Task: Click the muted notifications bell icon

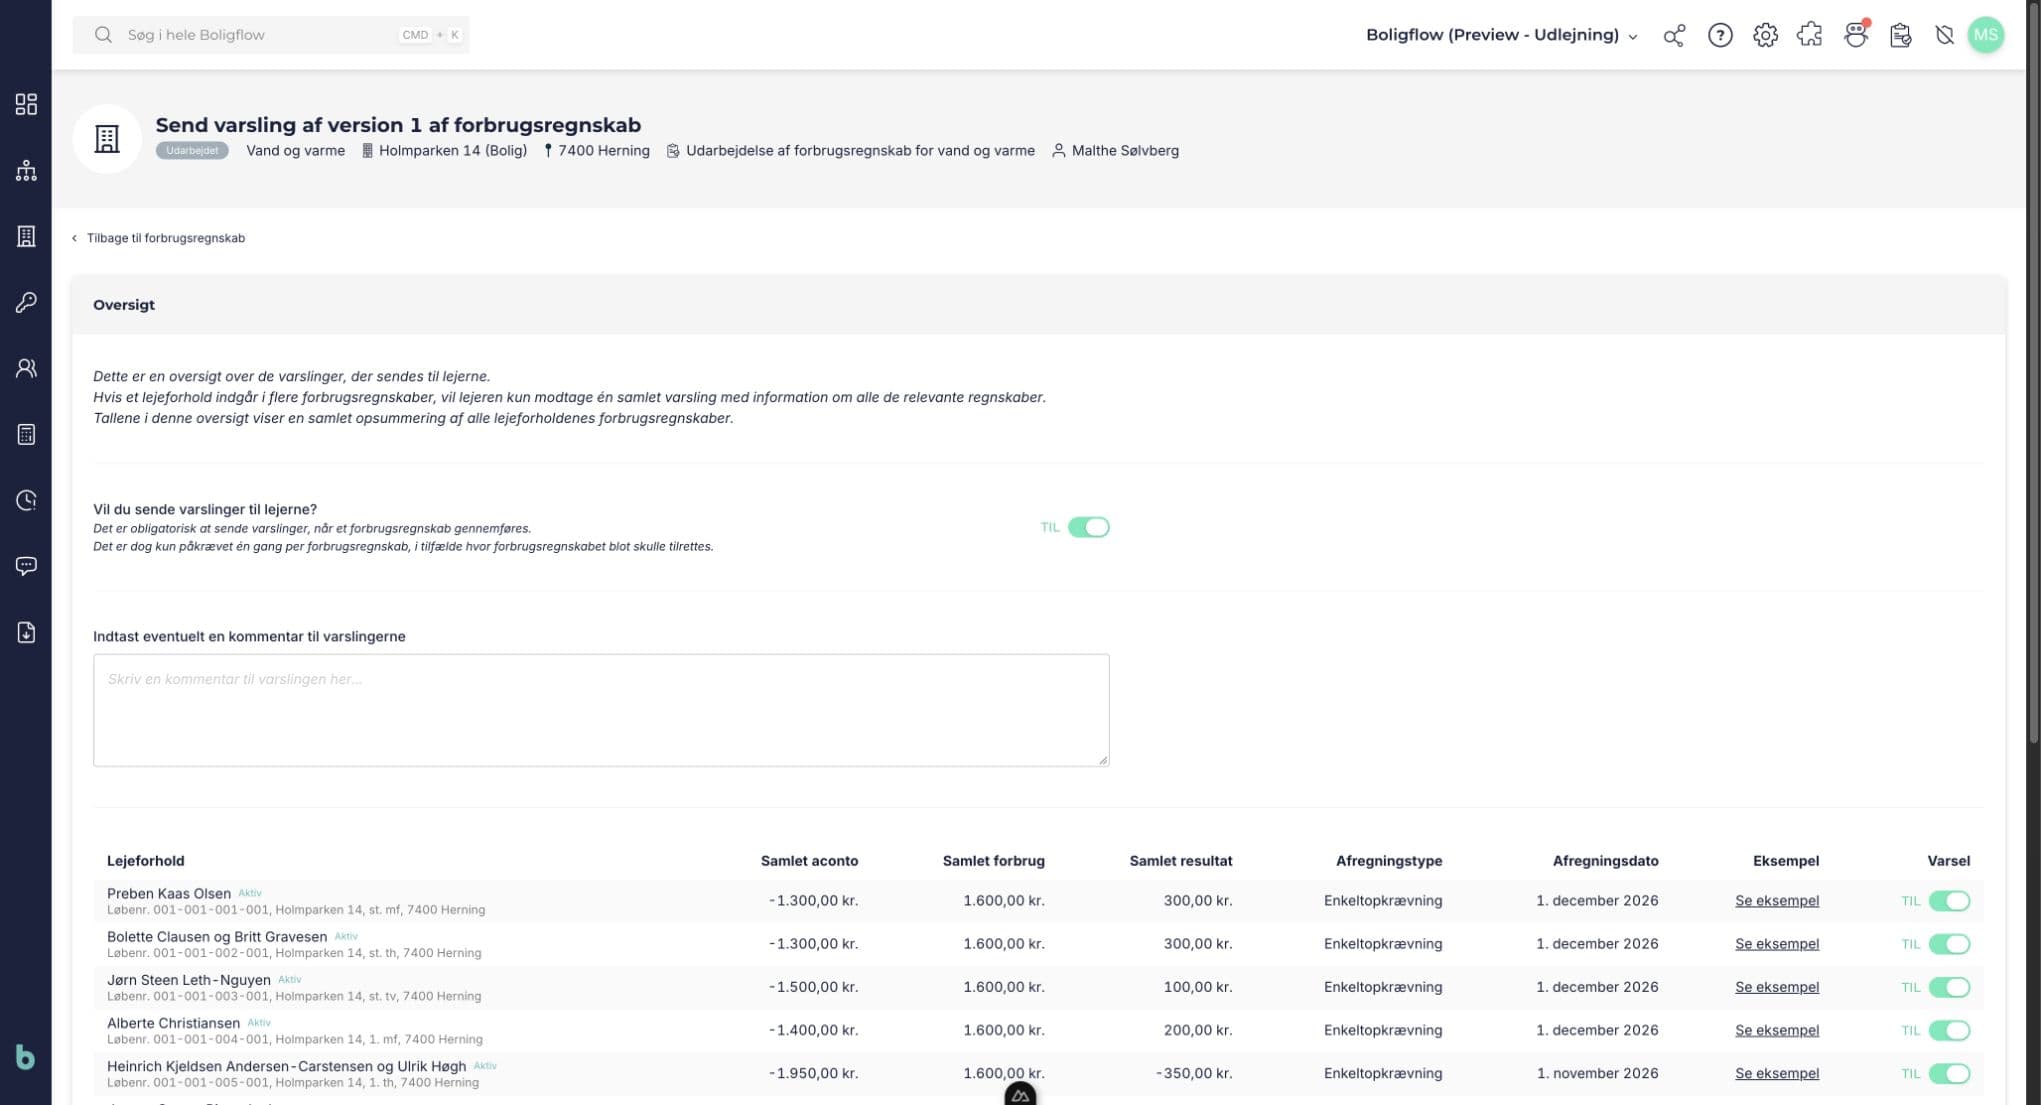Action: 1944,35
